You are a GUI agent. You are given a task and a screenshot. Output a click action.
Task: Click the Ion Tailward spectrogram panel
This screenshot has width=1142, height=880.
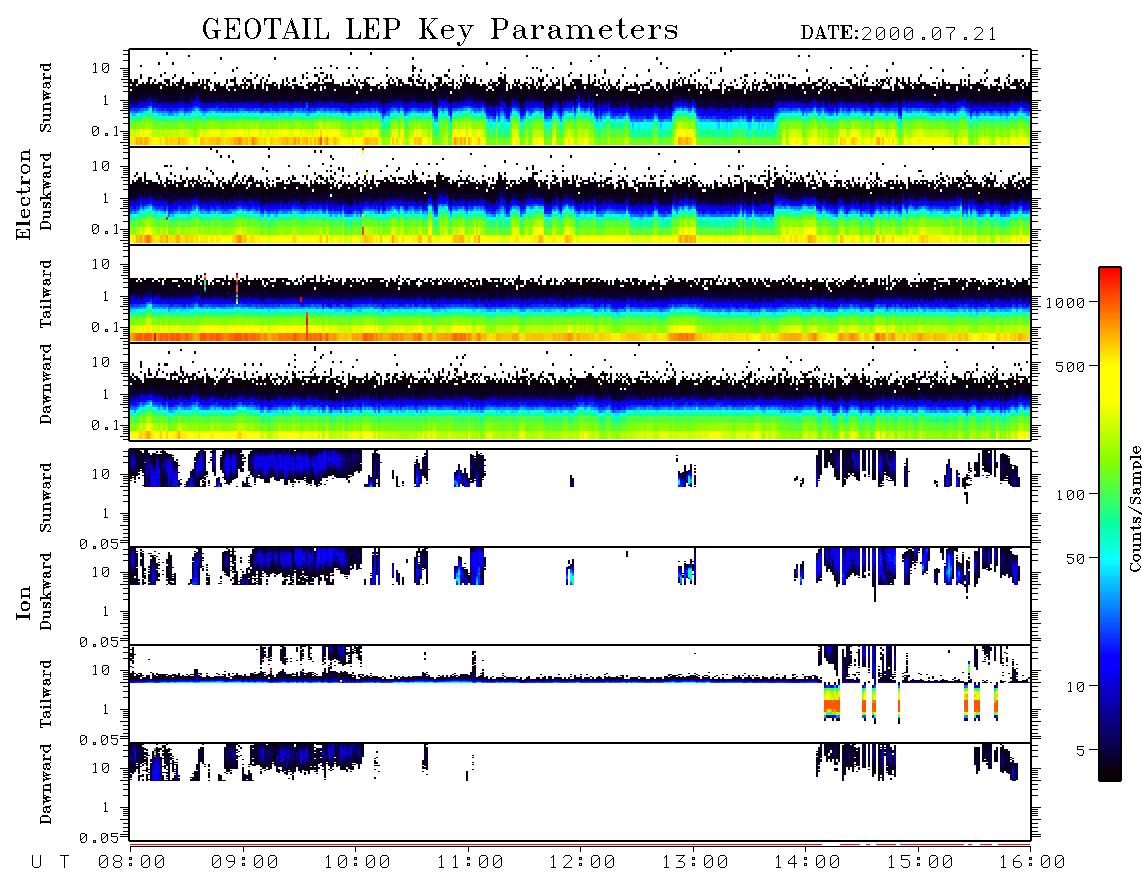580,694
